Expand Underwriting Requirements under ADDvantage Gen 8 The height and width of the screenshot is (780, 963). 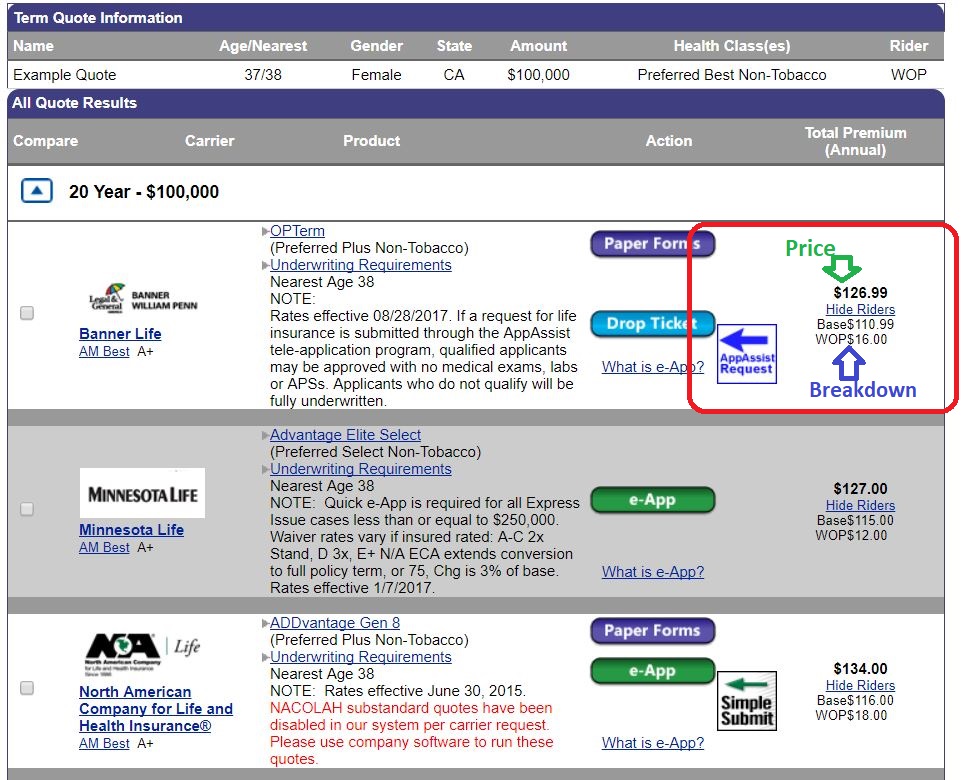361,657
